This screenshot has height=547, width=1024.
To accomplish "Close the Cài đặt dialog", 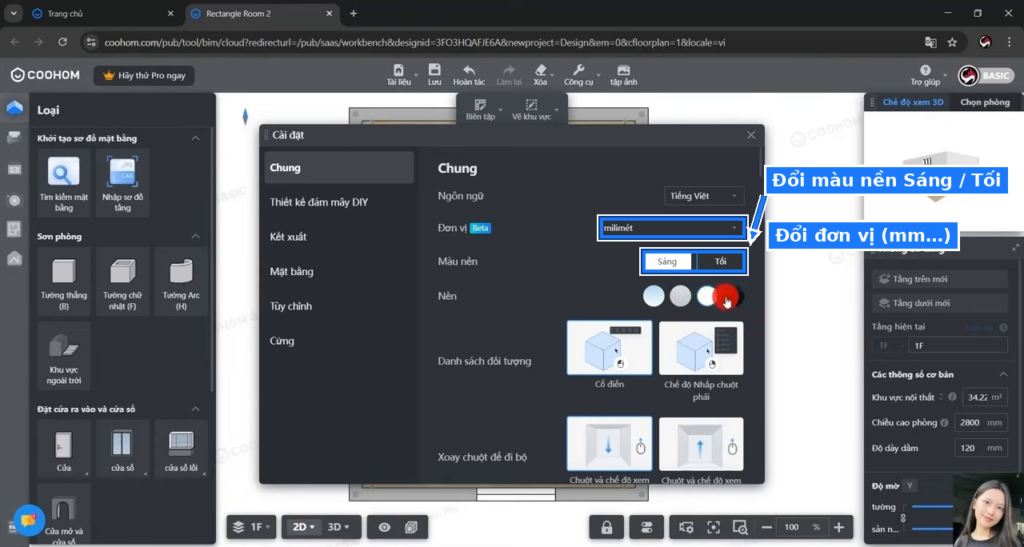I will (x=751, y=135).
